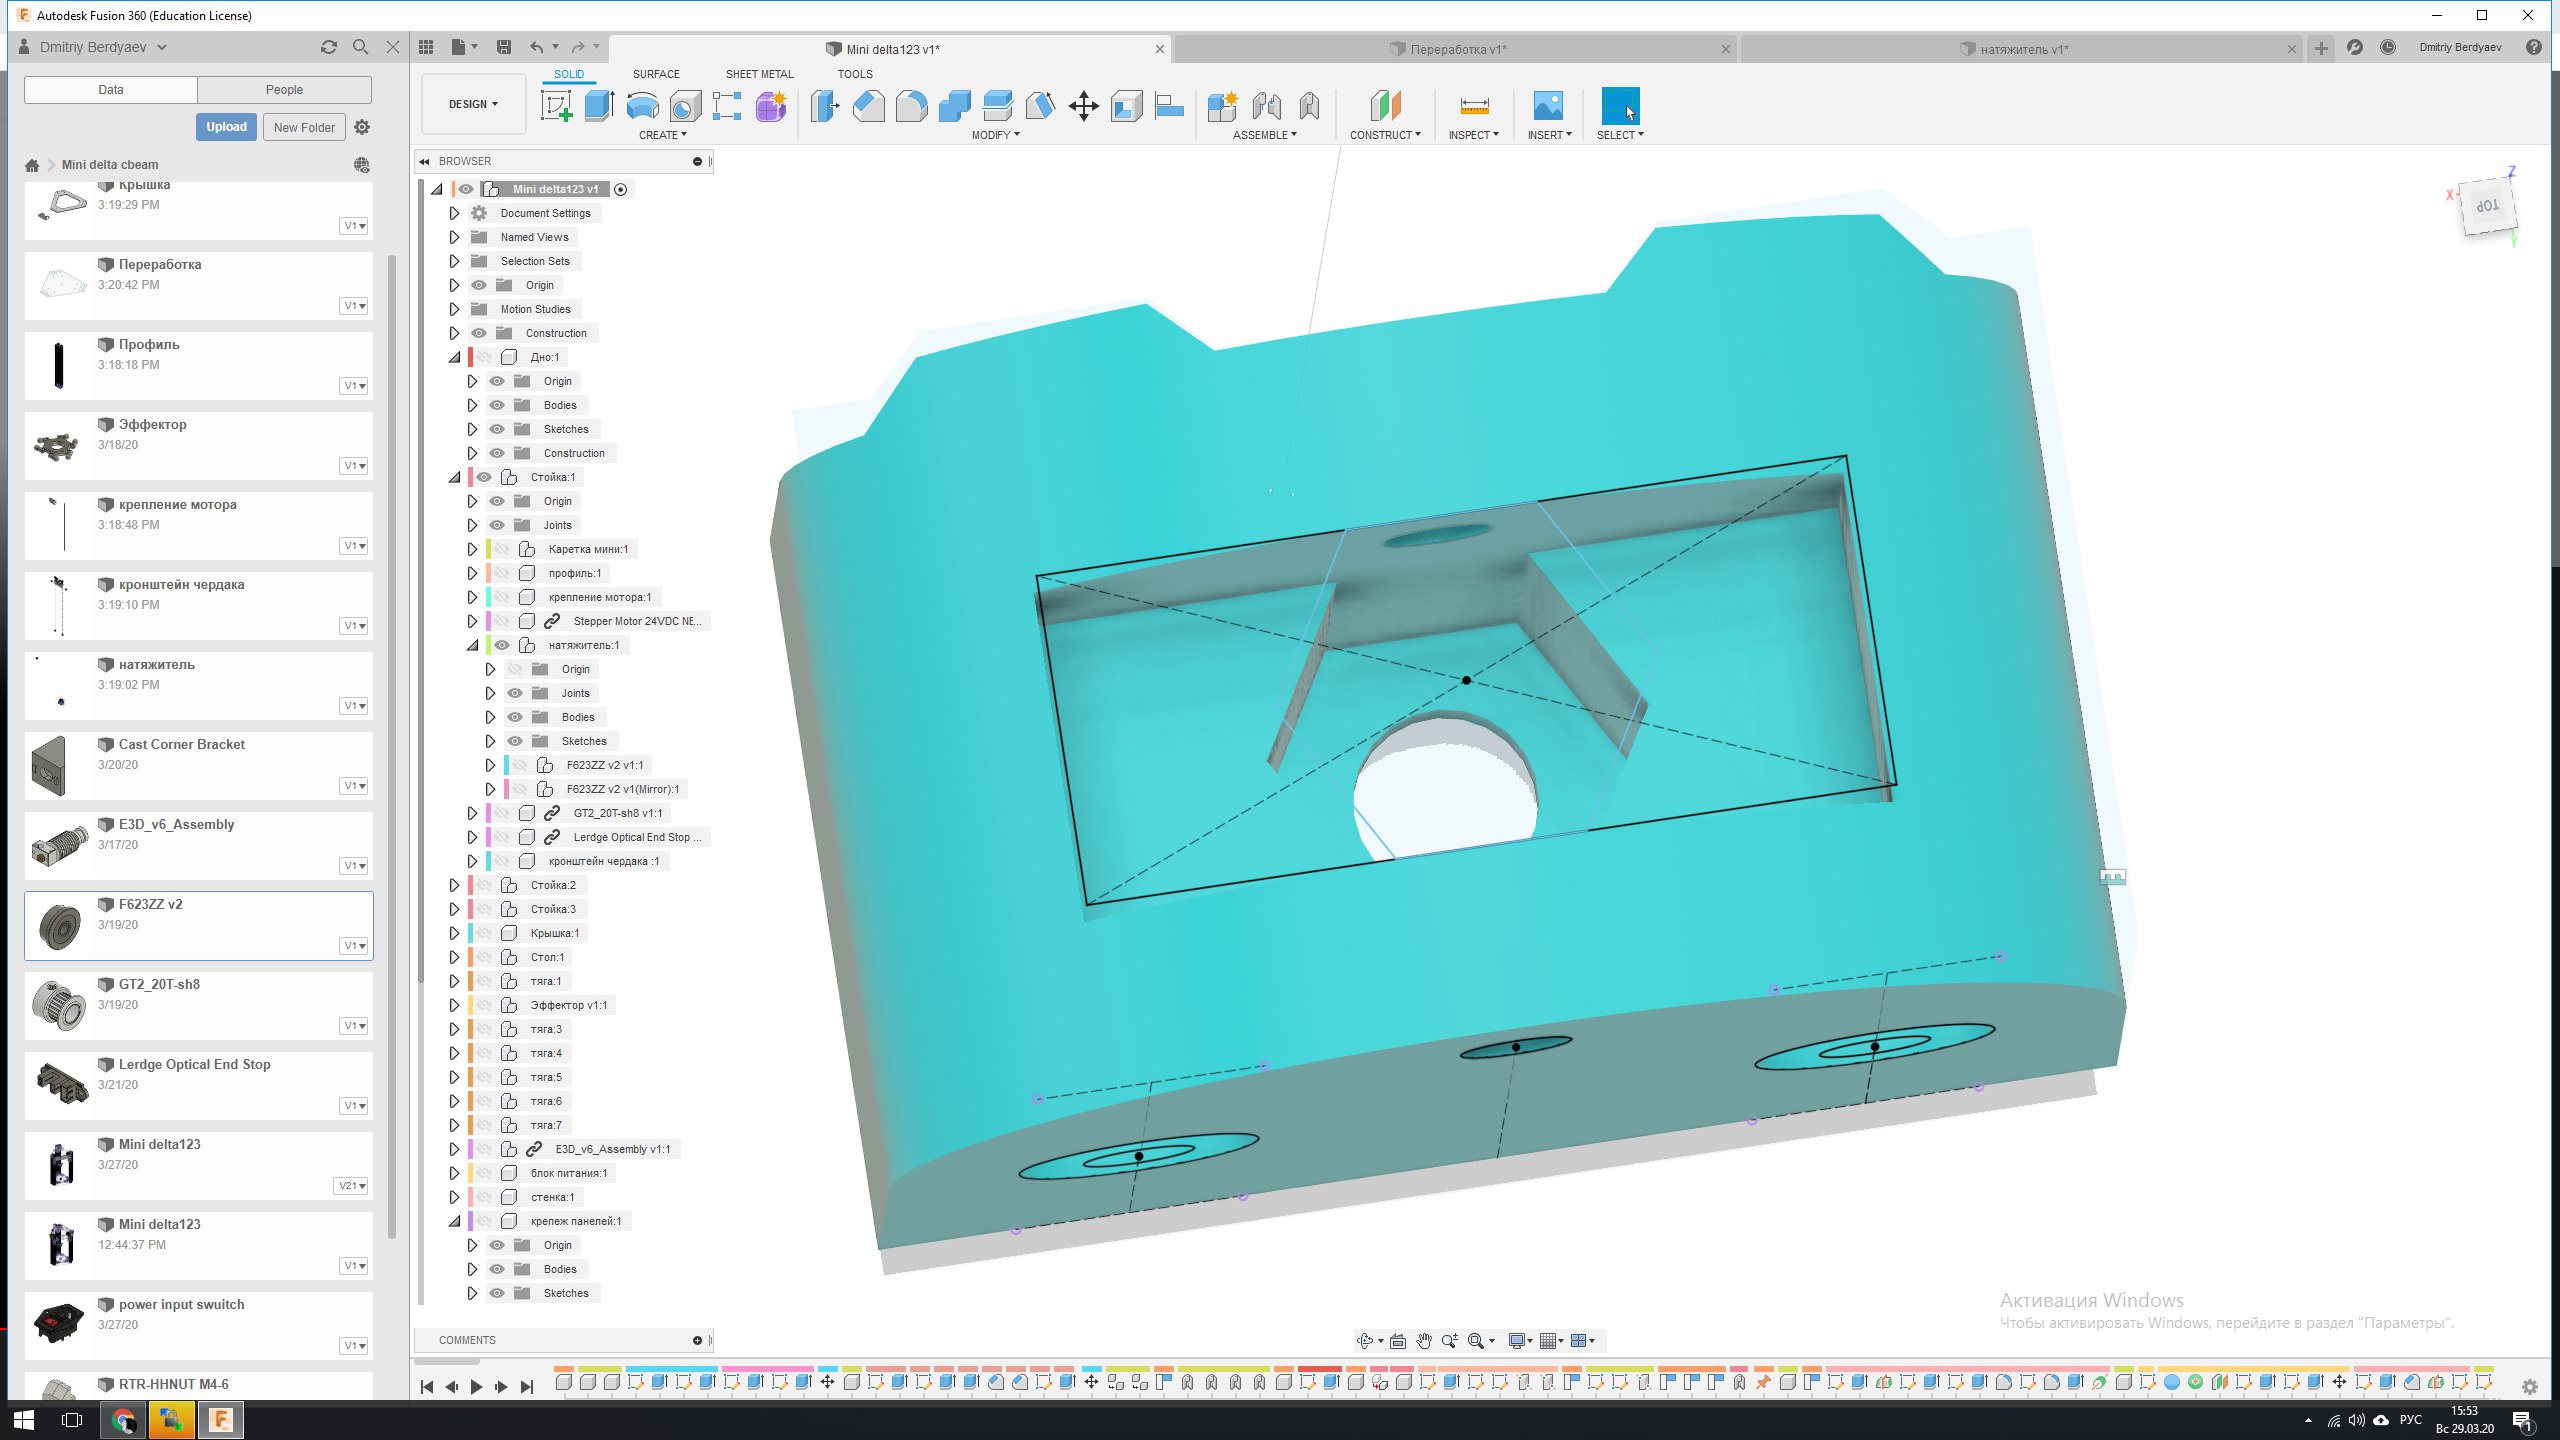The image size is (2560, 1440).
Task: Click the Save icon in toolbar
Action: click(504, 47)
